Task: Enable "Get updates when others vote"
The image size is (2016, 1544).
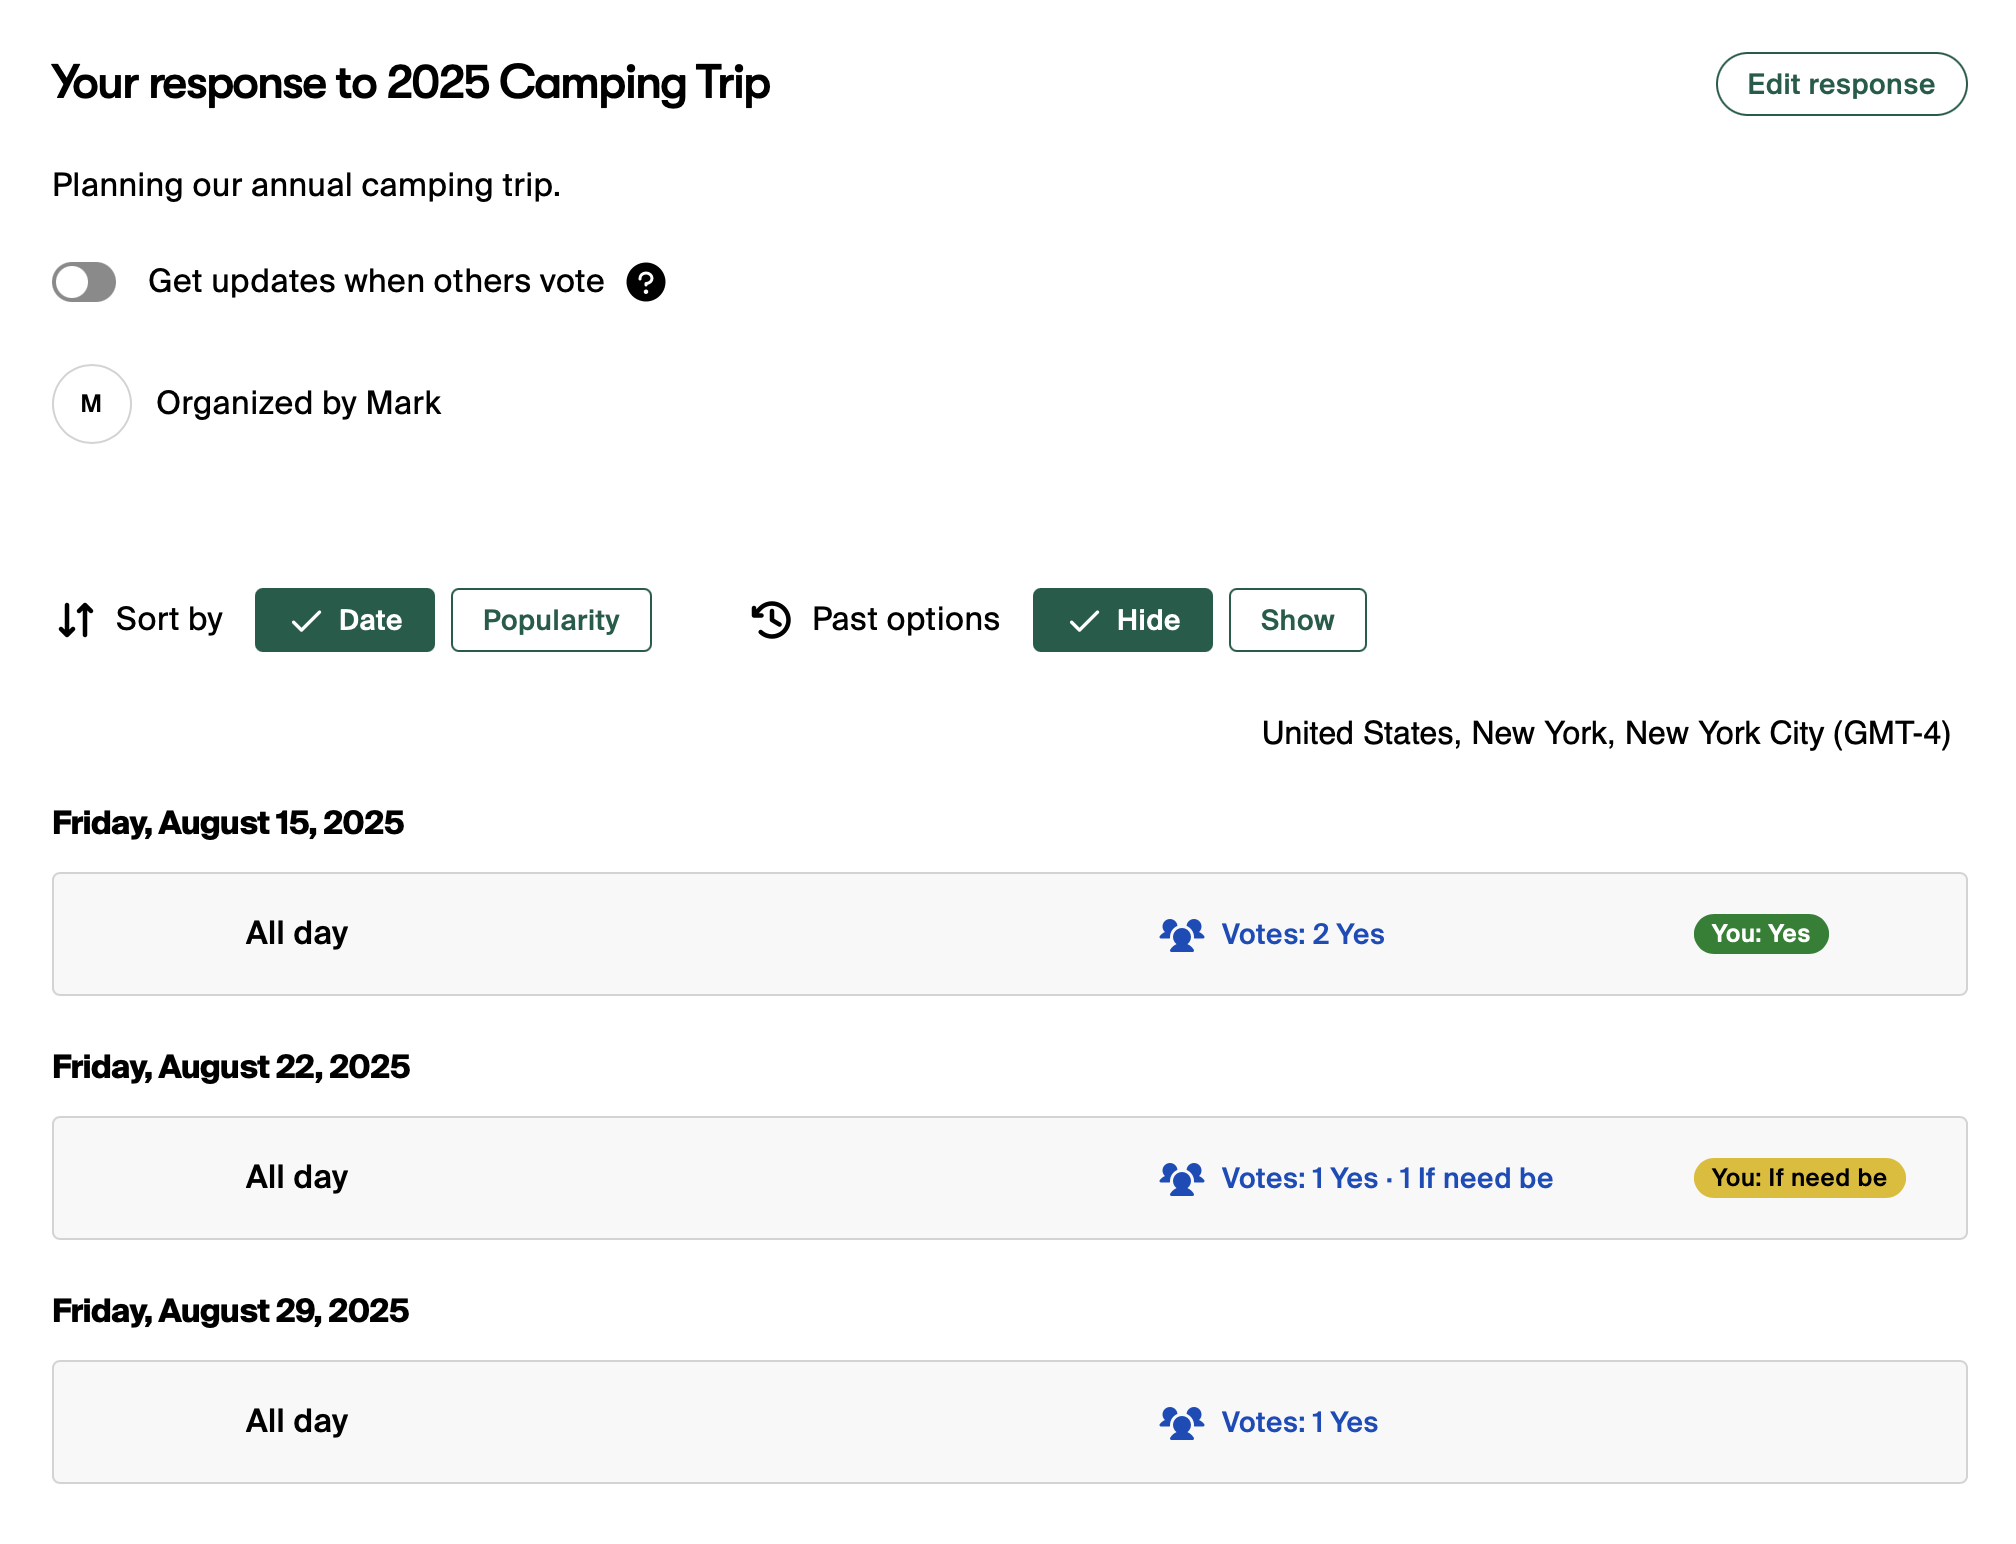Action: (84, 282)
